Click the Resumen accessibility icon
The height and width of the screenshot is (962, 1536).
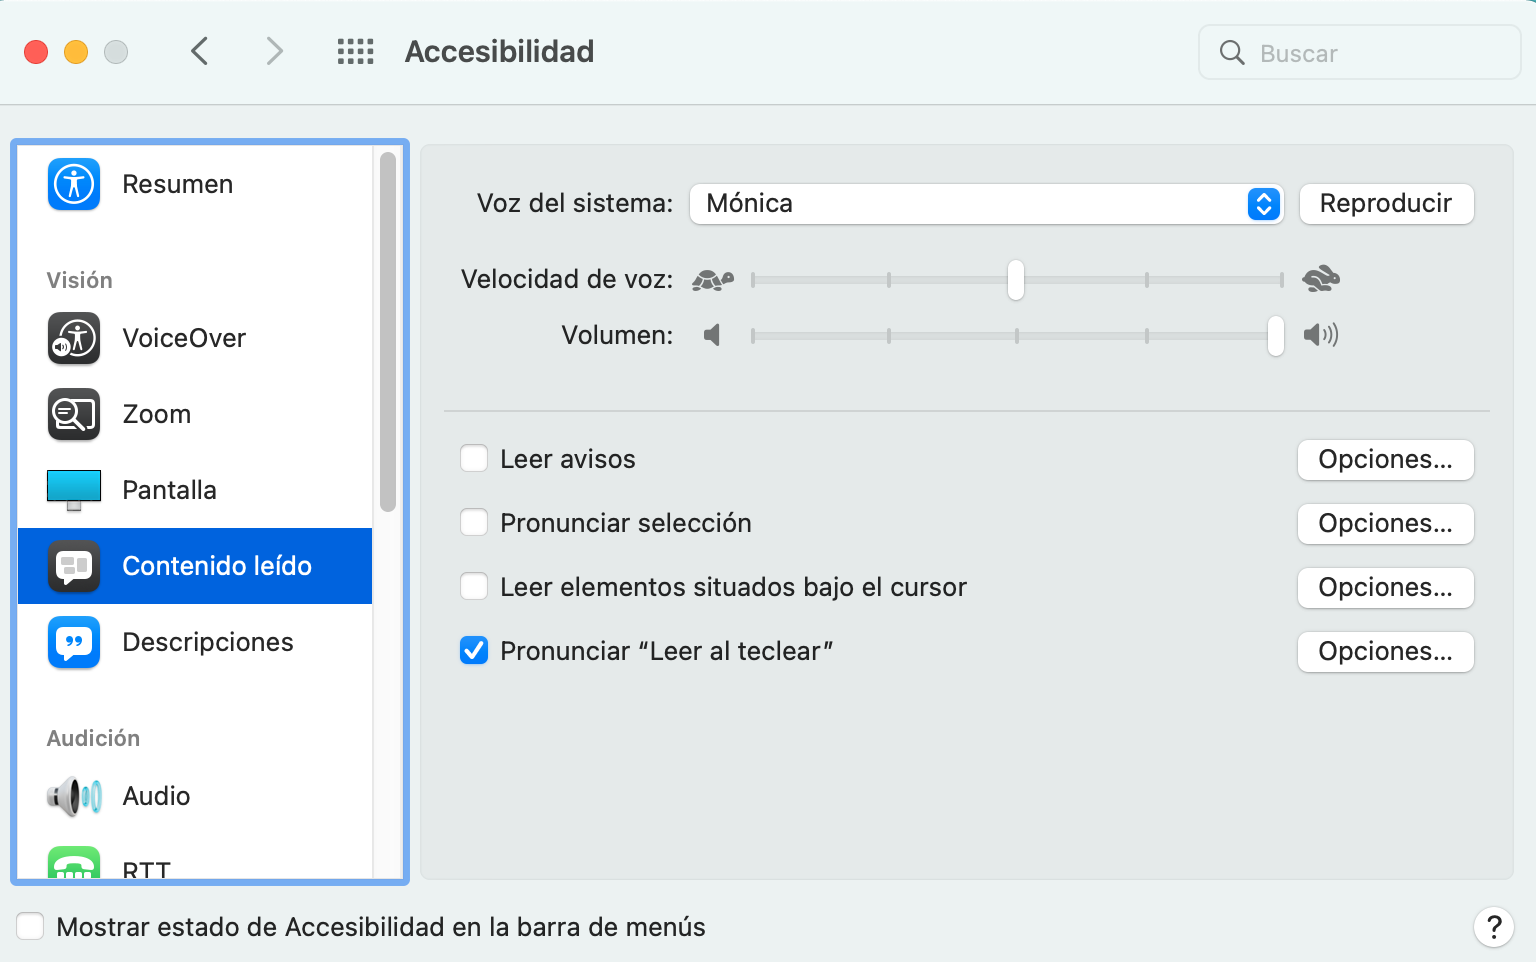click(74, 184)
